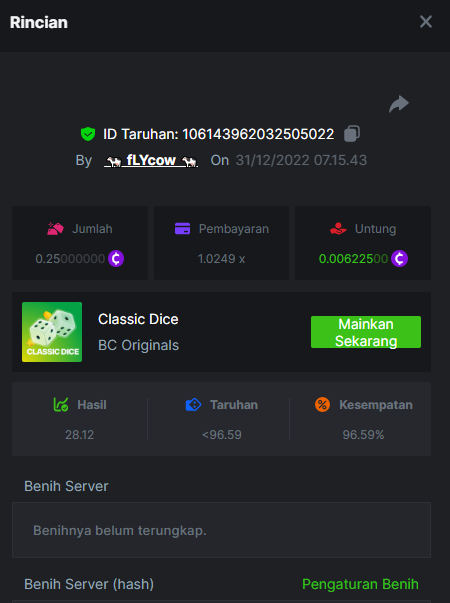Screen dimensions: 450x603
Task: Click the pink Jumlah amount icon
Action: pyautogui.click(x=55, y=228)
